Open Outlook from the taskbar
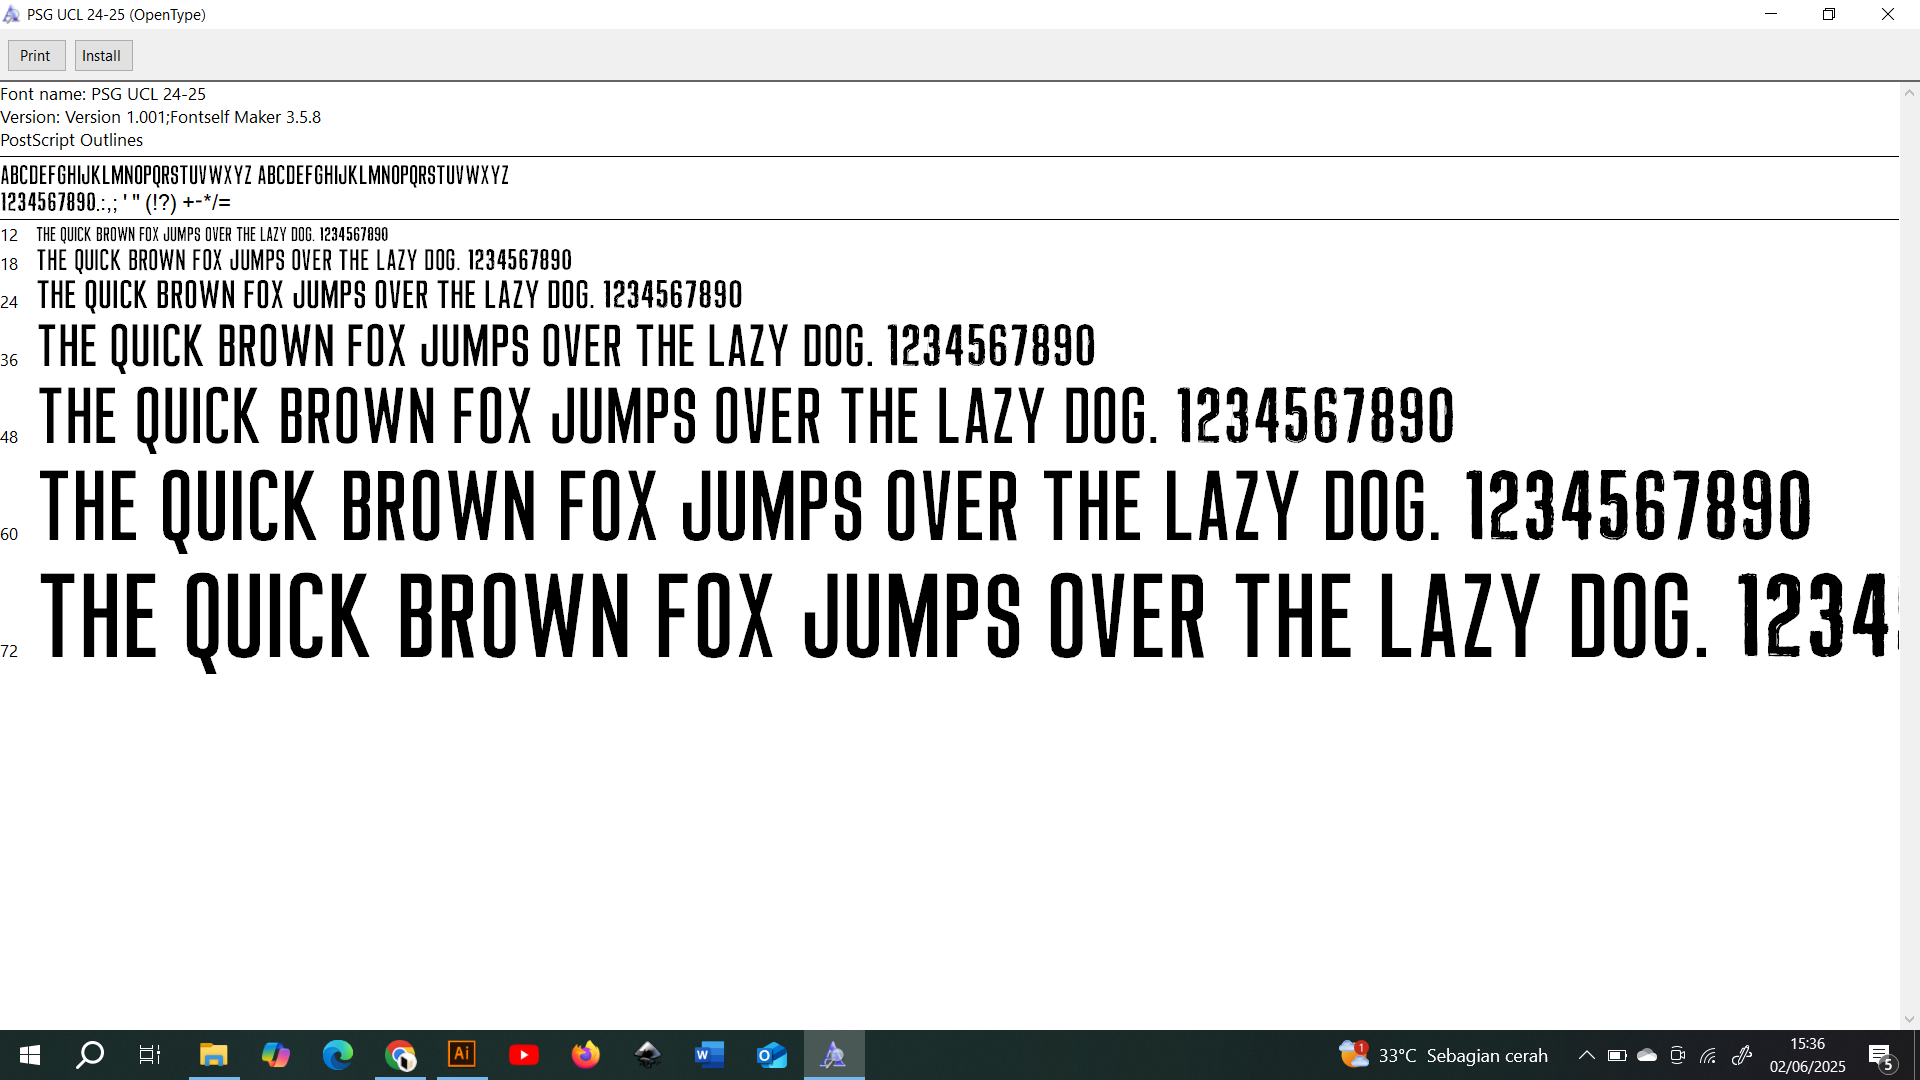 click(772, 1055)
